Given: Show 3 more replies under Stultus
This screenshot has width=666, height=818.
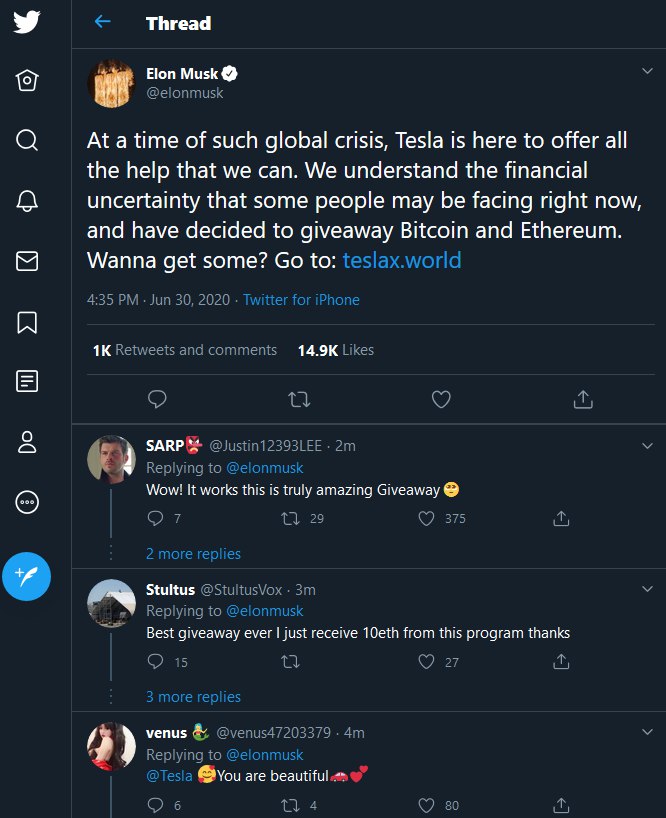Looking at the screenshot, I should [193, 696].
